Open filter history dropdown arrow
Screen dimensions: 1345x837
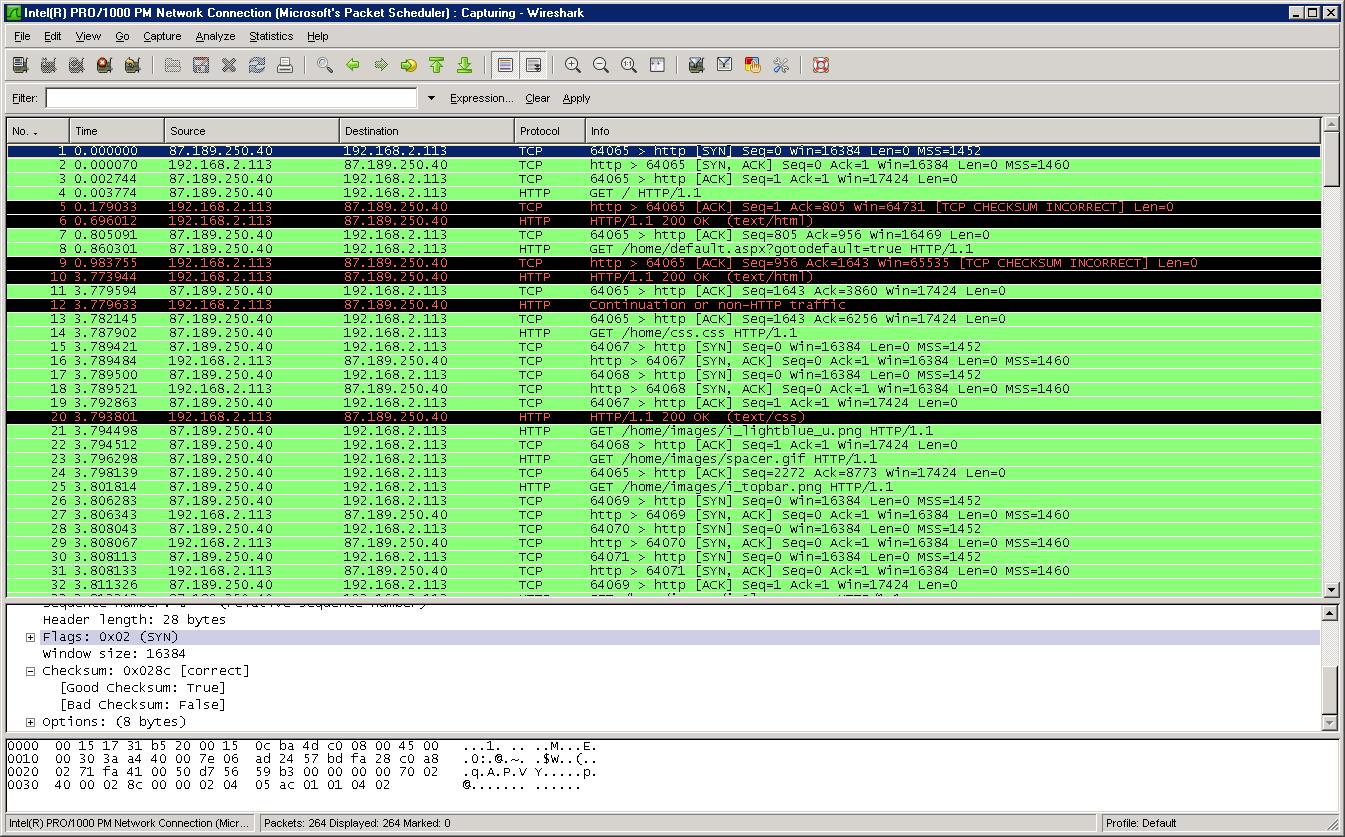pyautogui.click(x=431, y=98)
